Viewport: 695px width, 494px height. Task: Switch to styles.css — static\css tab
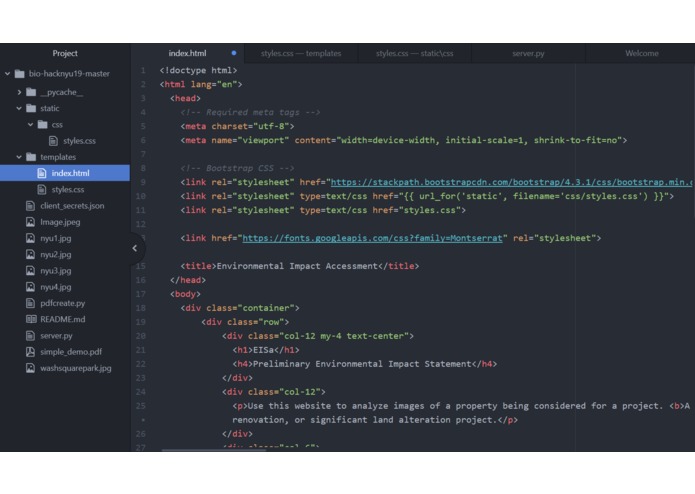click(x=414, y=54)
